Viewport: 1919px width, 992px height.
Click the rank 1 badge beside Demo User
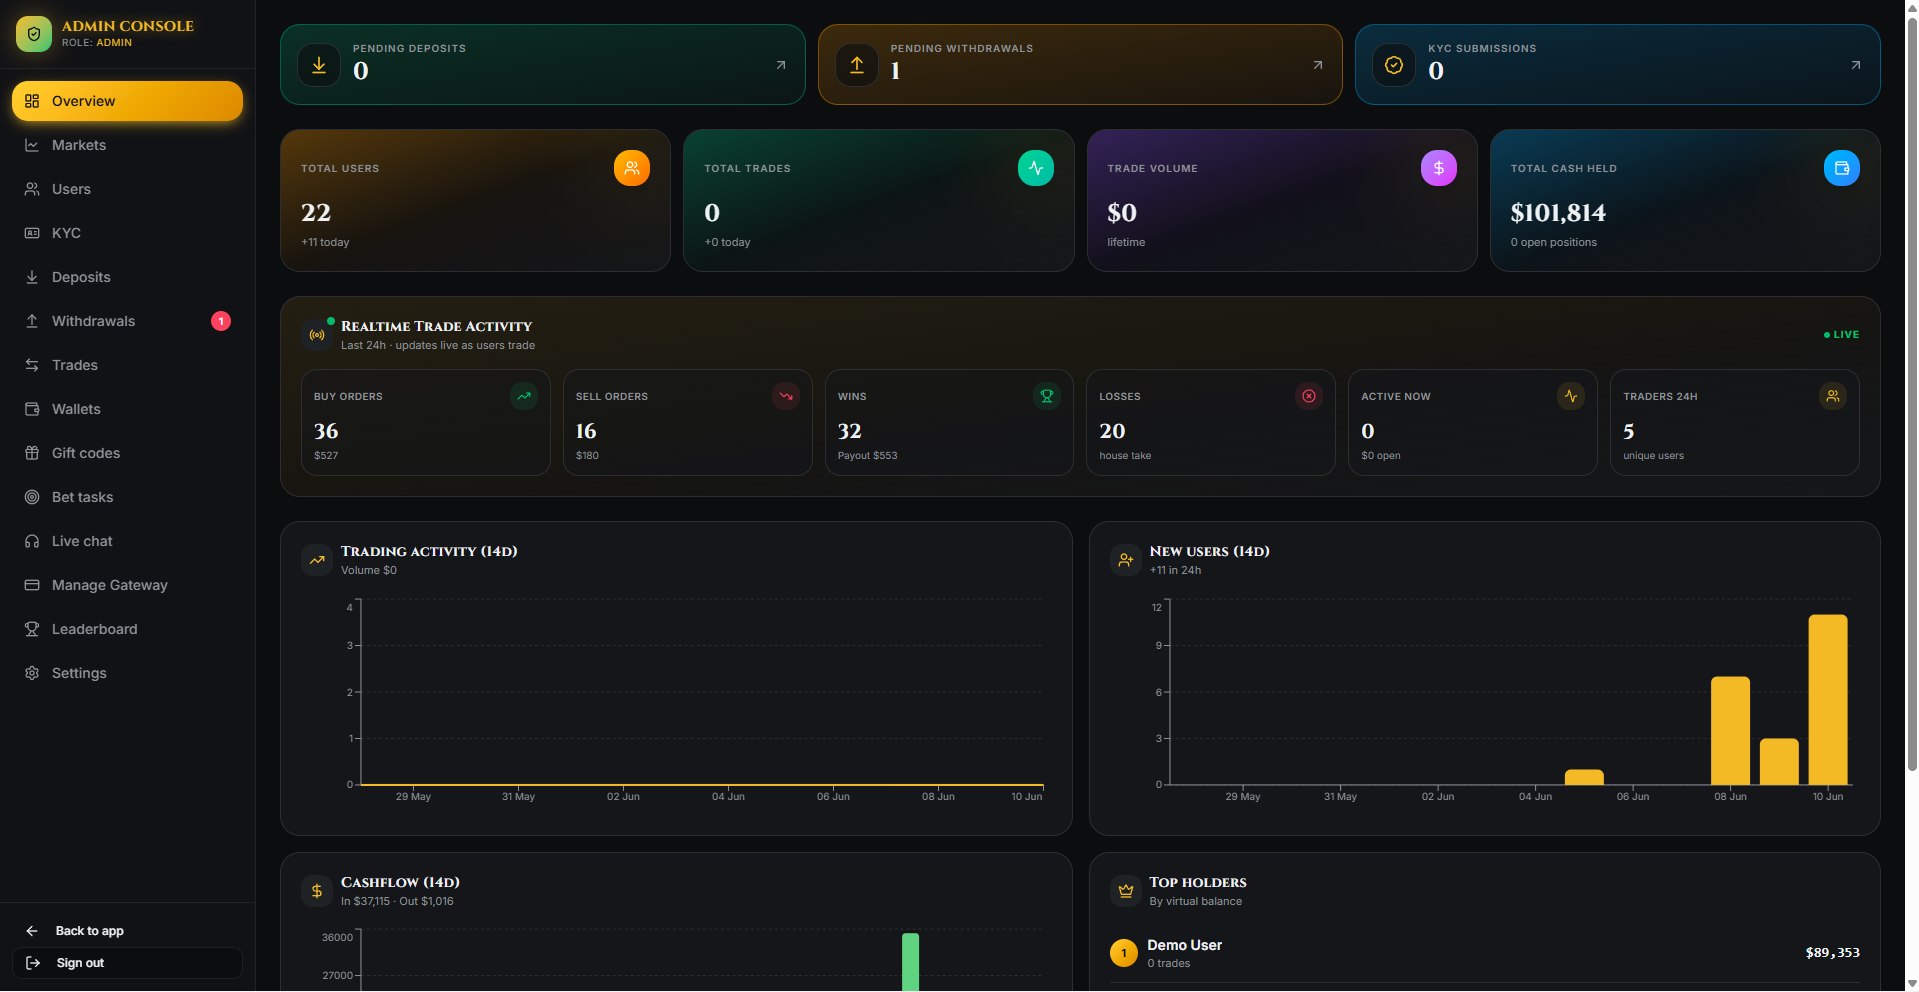1124,953
